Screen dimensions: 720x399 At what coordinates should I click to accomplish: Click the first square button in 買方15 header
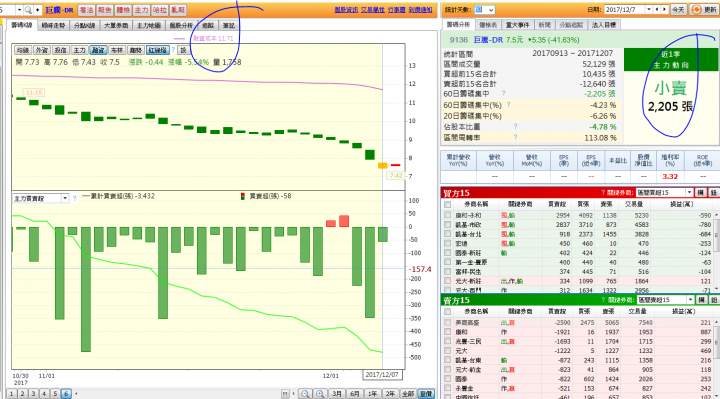(x=701, y=193)
